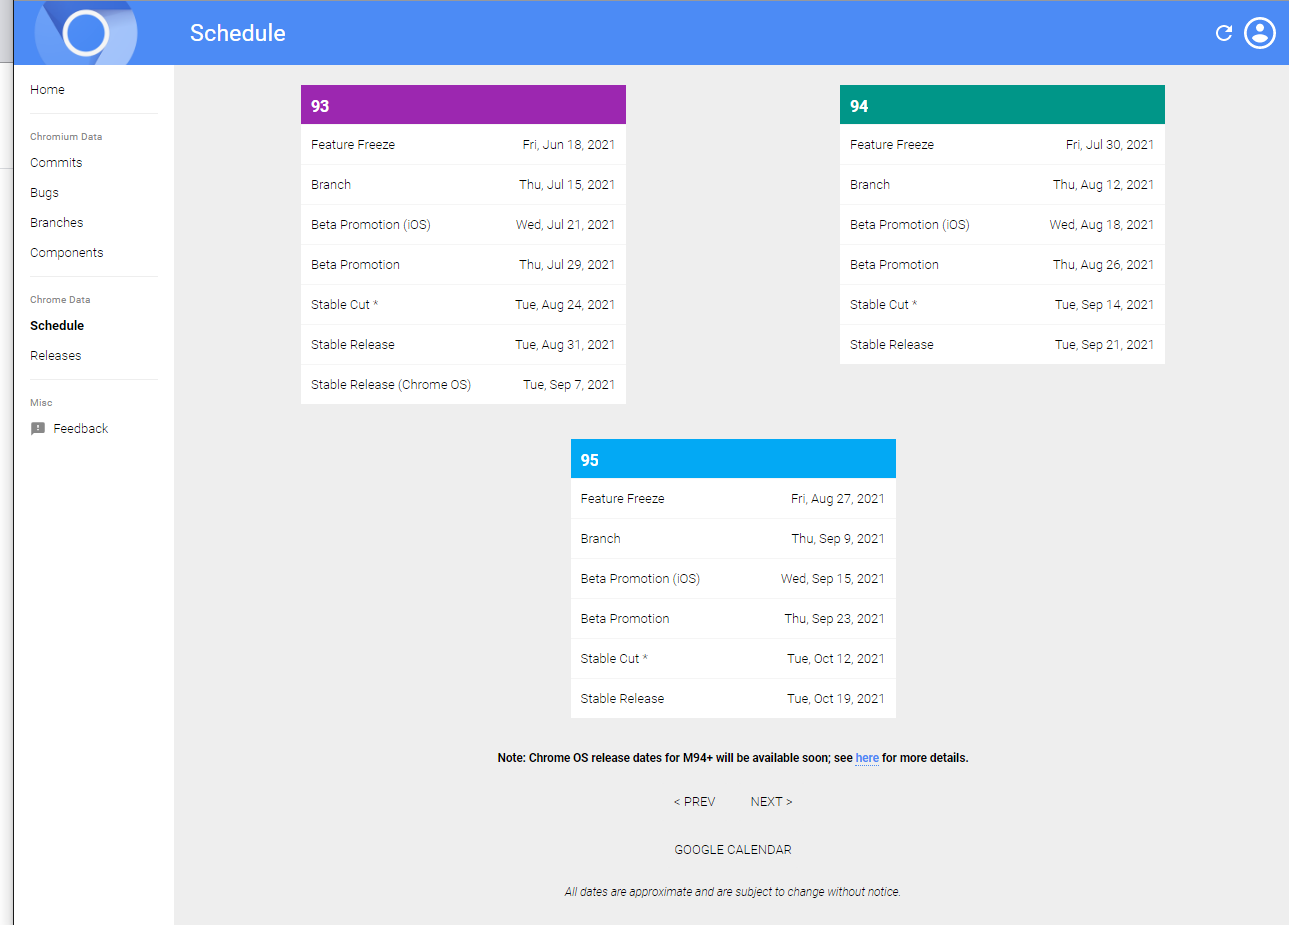Image resolution: width=1289 pixels, height=925 pixels.
Task: Select Schedule in sidebar
Action: pyautogui.click(x=57, y=326)
